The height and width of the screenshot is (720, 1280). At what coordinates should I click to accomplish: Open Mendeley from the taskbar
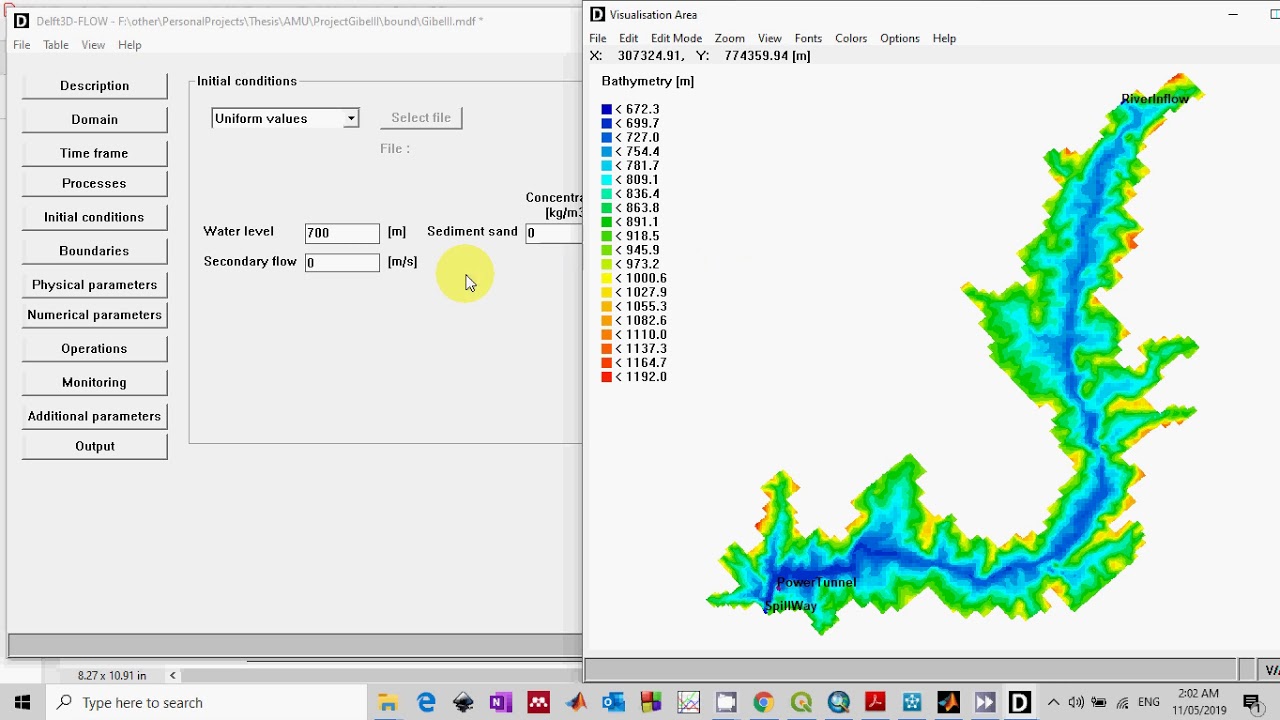click(x=538, y=703)
